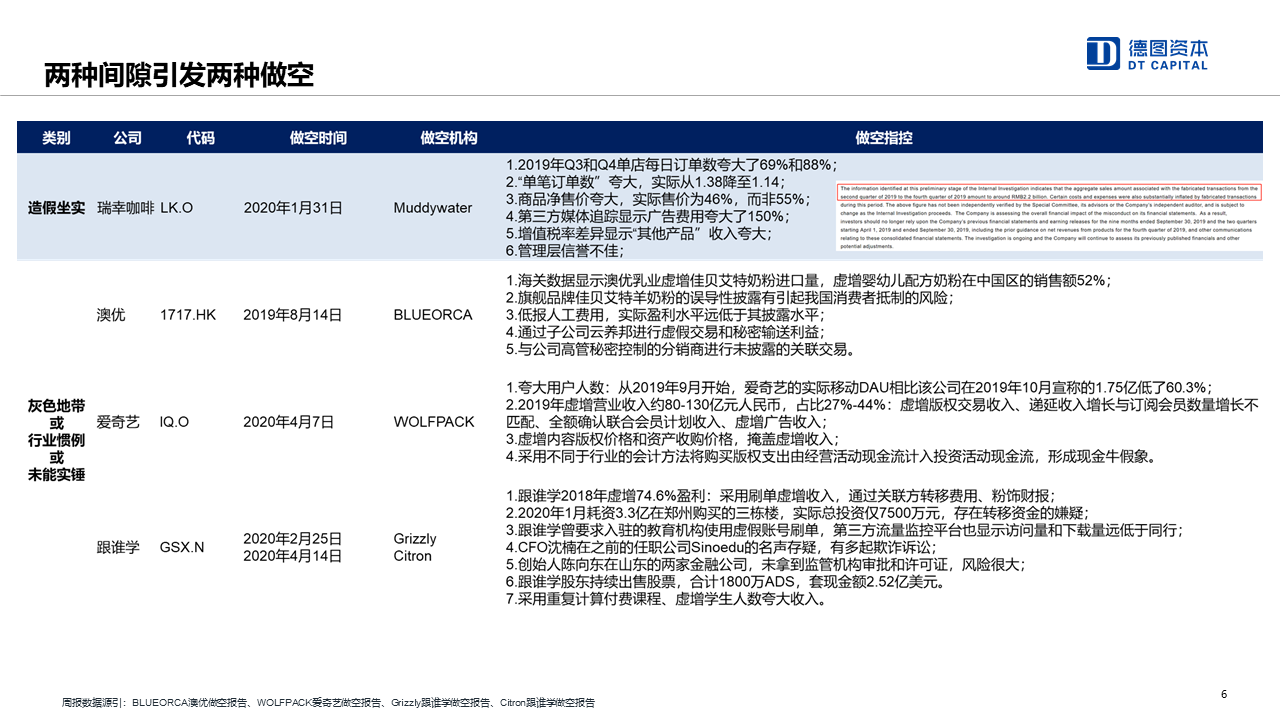This screenshot has height=720, width=1280.
Task: Click GSX allegation about CFO沈楠
Action: point(721,547)
